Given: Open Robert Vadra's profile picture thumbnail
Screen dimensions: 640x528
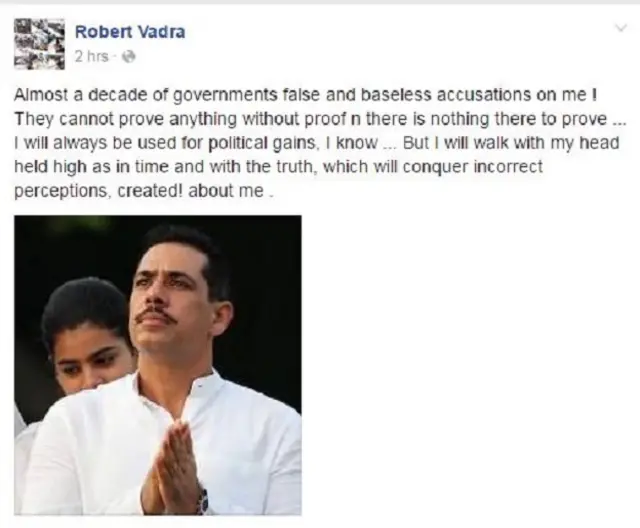Looking at the screenshot, I should (x=39, y=44).
